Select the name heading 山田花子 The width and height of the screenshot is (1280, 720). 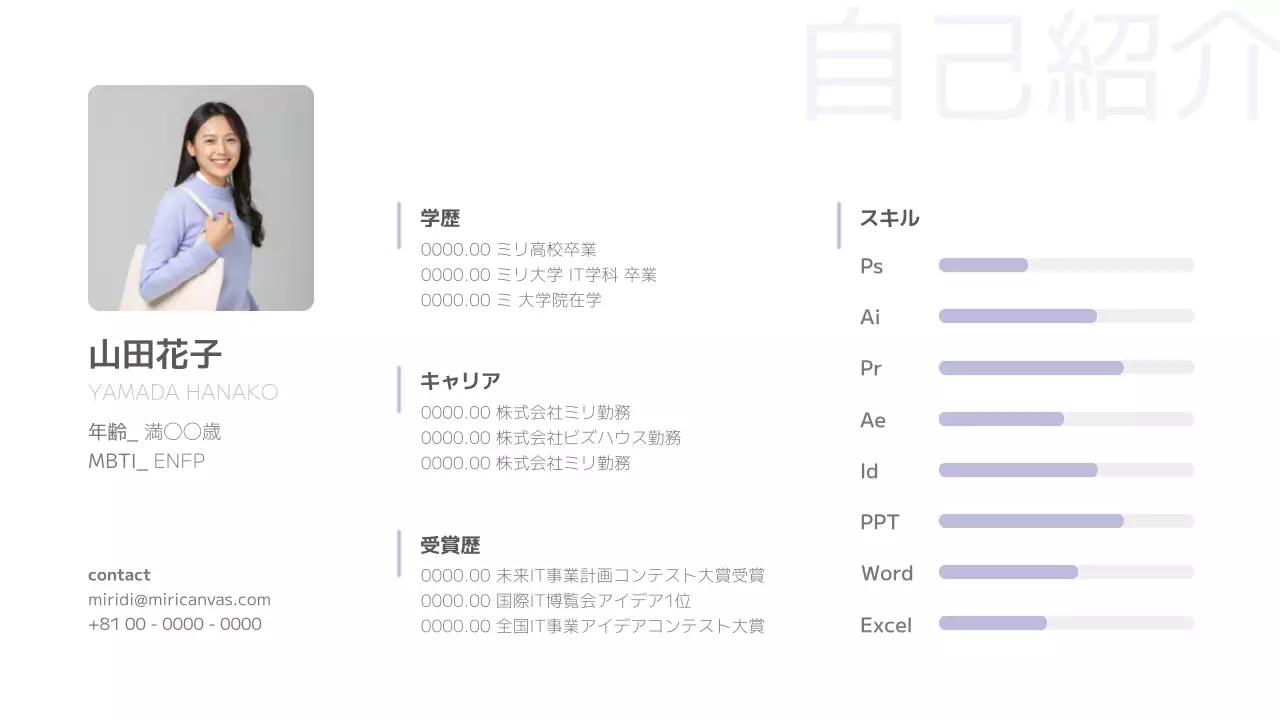[155, 354]
